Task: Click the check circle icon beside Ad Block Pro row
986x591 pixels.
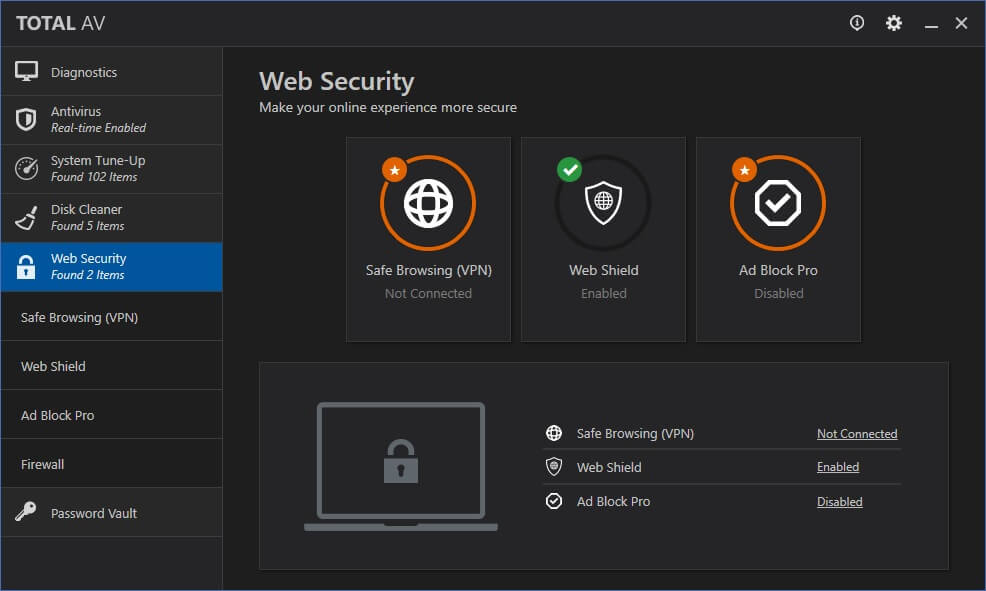Action: pos(554,501)
